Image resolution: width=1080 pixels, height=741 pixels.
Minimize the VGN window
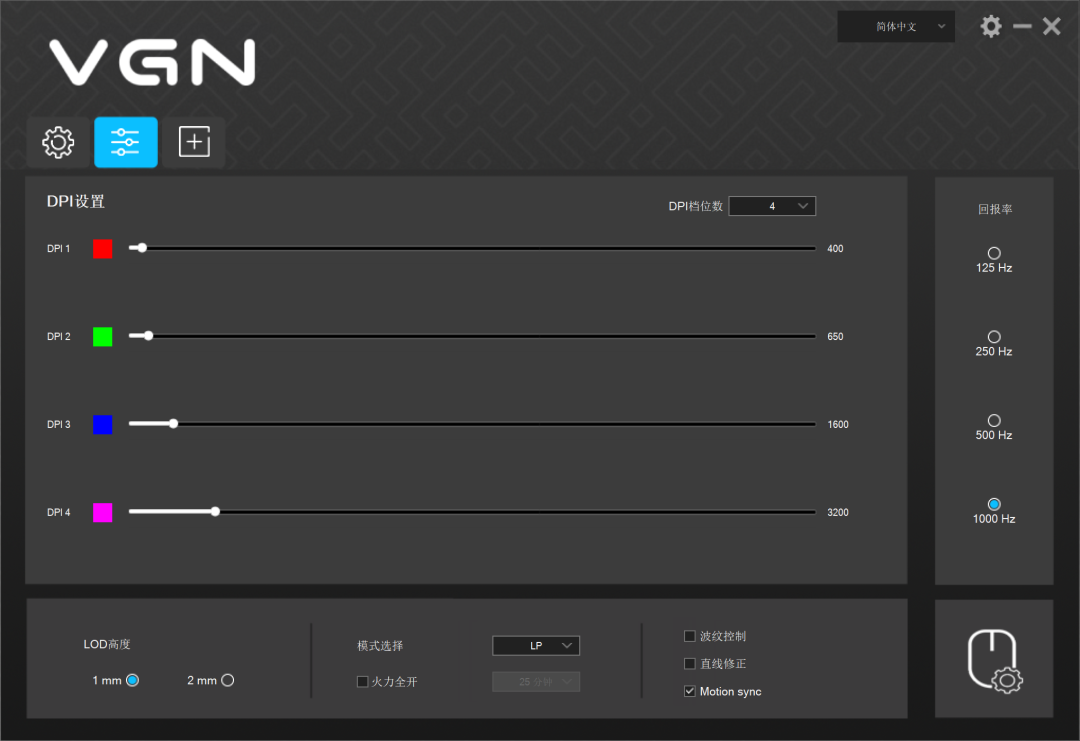[x=1022, y=27]
